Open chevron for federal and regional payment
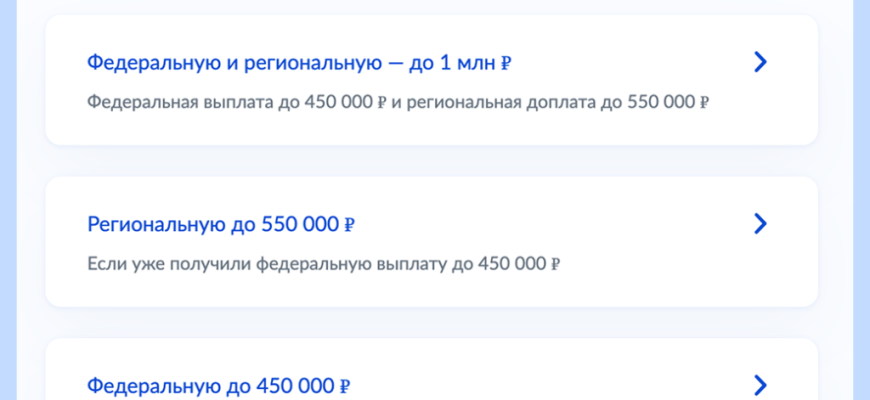This screenshot has height=400, width=870. coord(760,63)
